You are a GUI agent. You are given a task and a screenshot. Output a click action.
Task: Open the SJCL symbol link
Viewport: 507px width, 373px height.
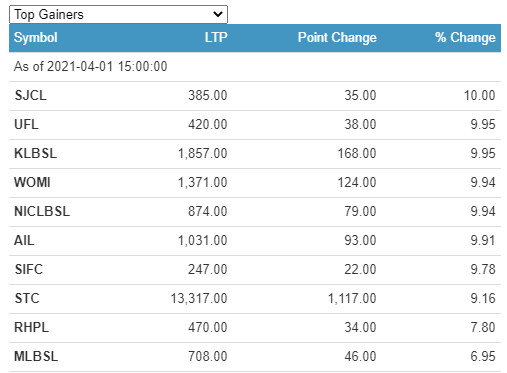click(30, 96)
